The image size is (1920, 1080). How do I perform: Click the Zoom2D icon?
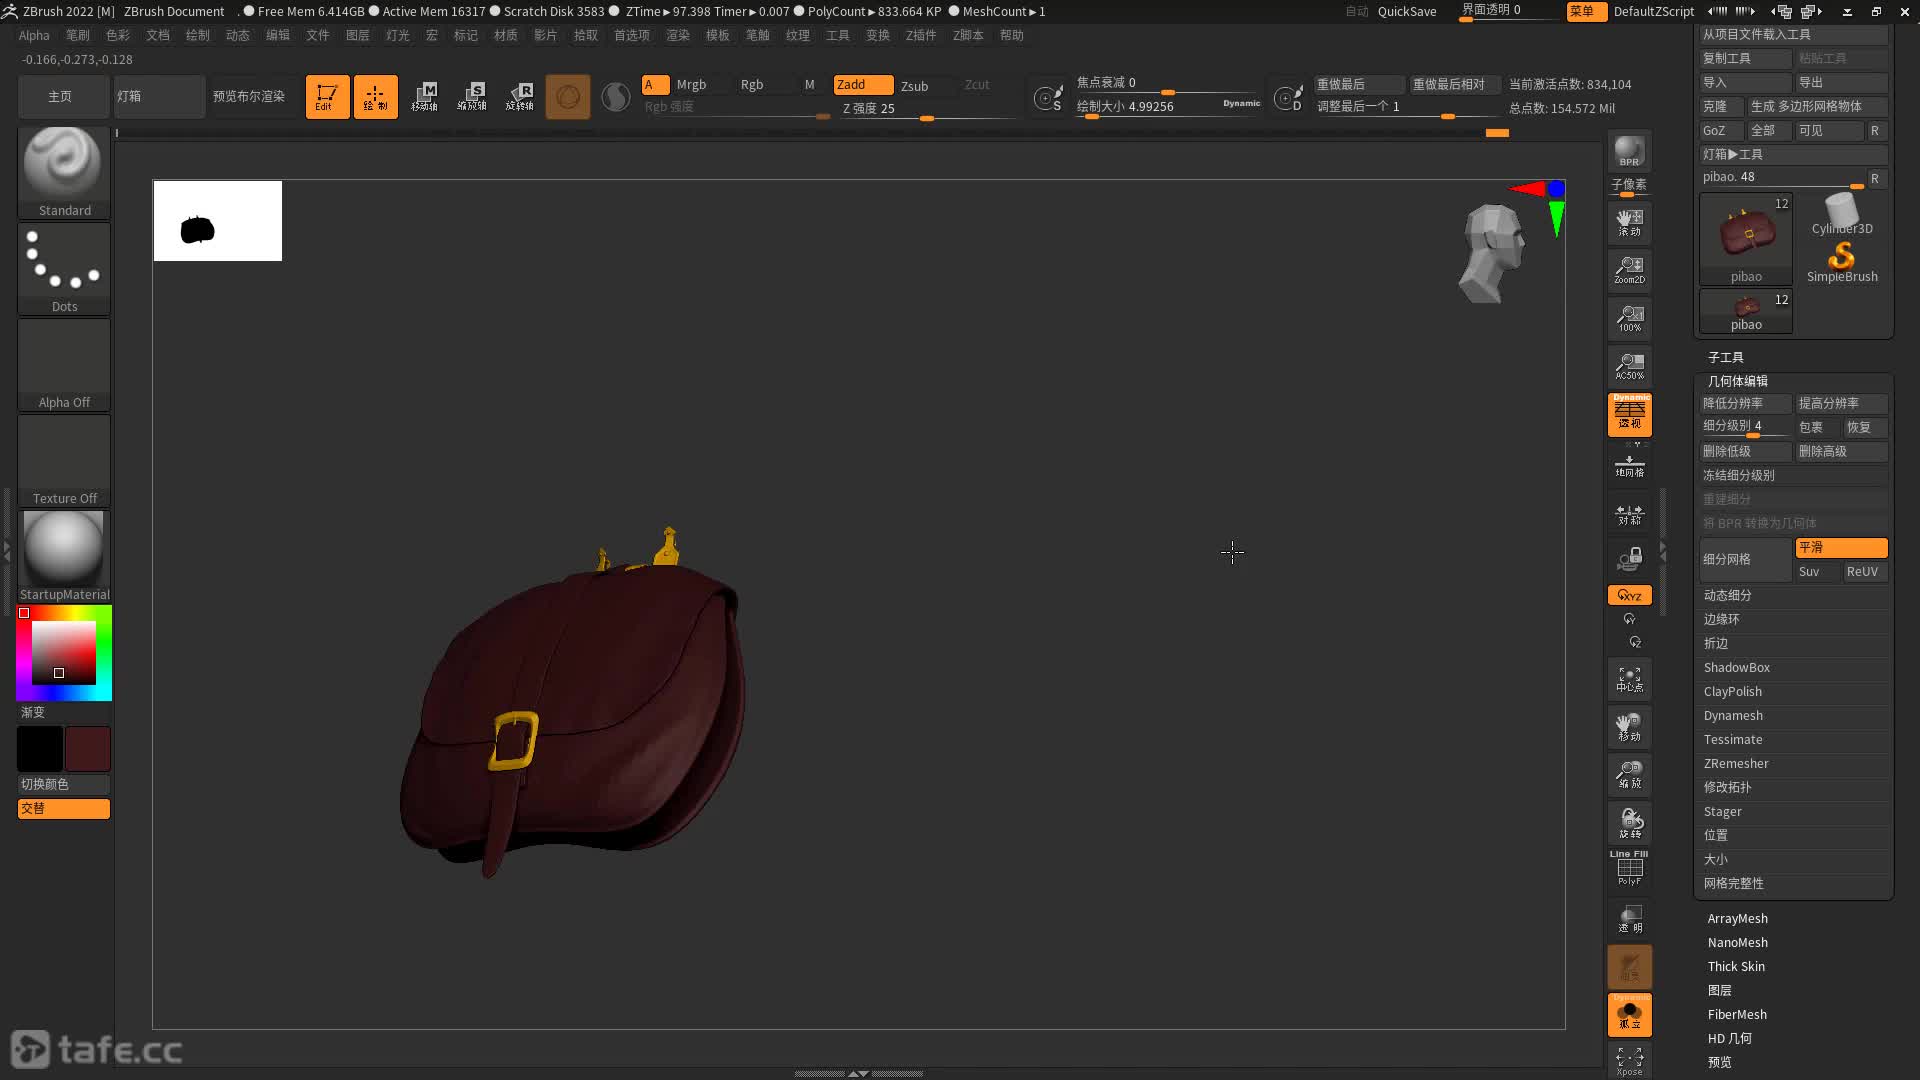1629,270
